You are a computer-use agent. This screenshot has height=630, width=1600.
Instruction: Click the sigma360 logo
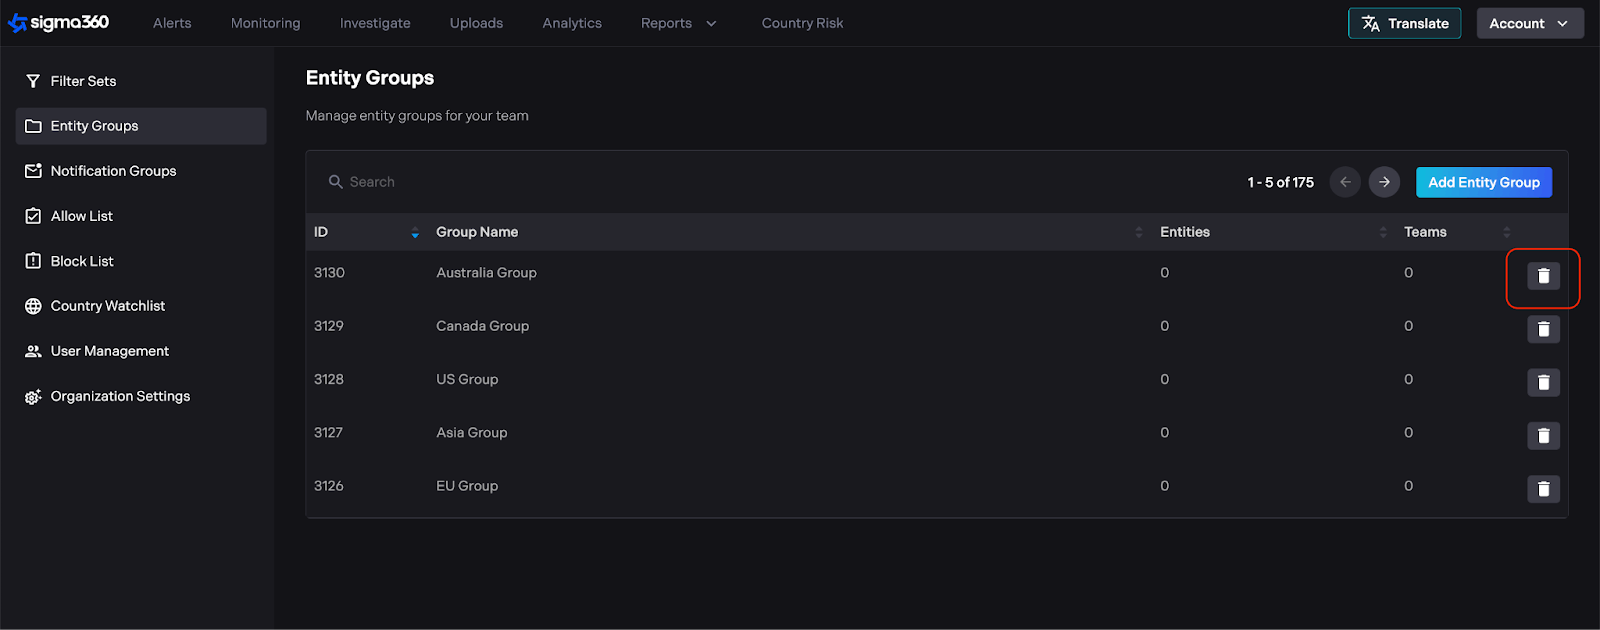click(59, 23)
